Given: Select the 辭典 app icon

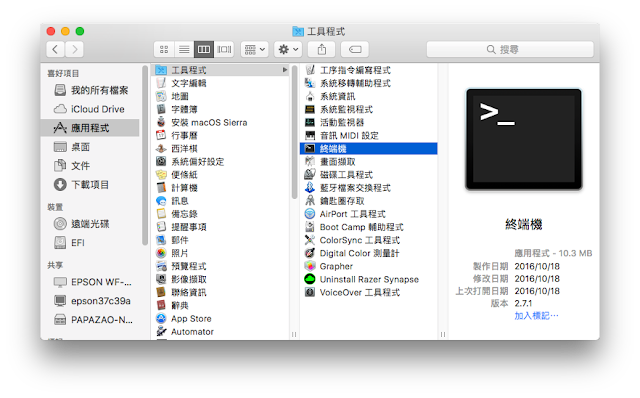Looking at the screenshot, I should pyautogui.click(x=161, y=305).
